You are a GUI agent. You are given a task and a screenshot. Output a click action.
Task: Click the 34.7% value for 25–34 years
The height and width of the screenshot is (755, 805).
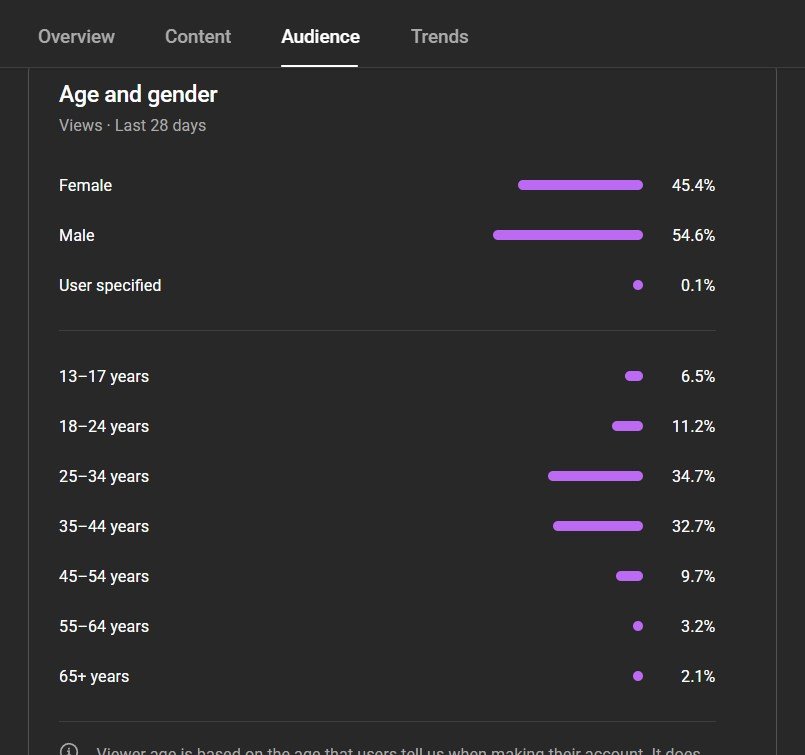click(693, 476)
